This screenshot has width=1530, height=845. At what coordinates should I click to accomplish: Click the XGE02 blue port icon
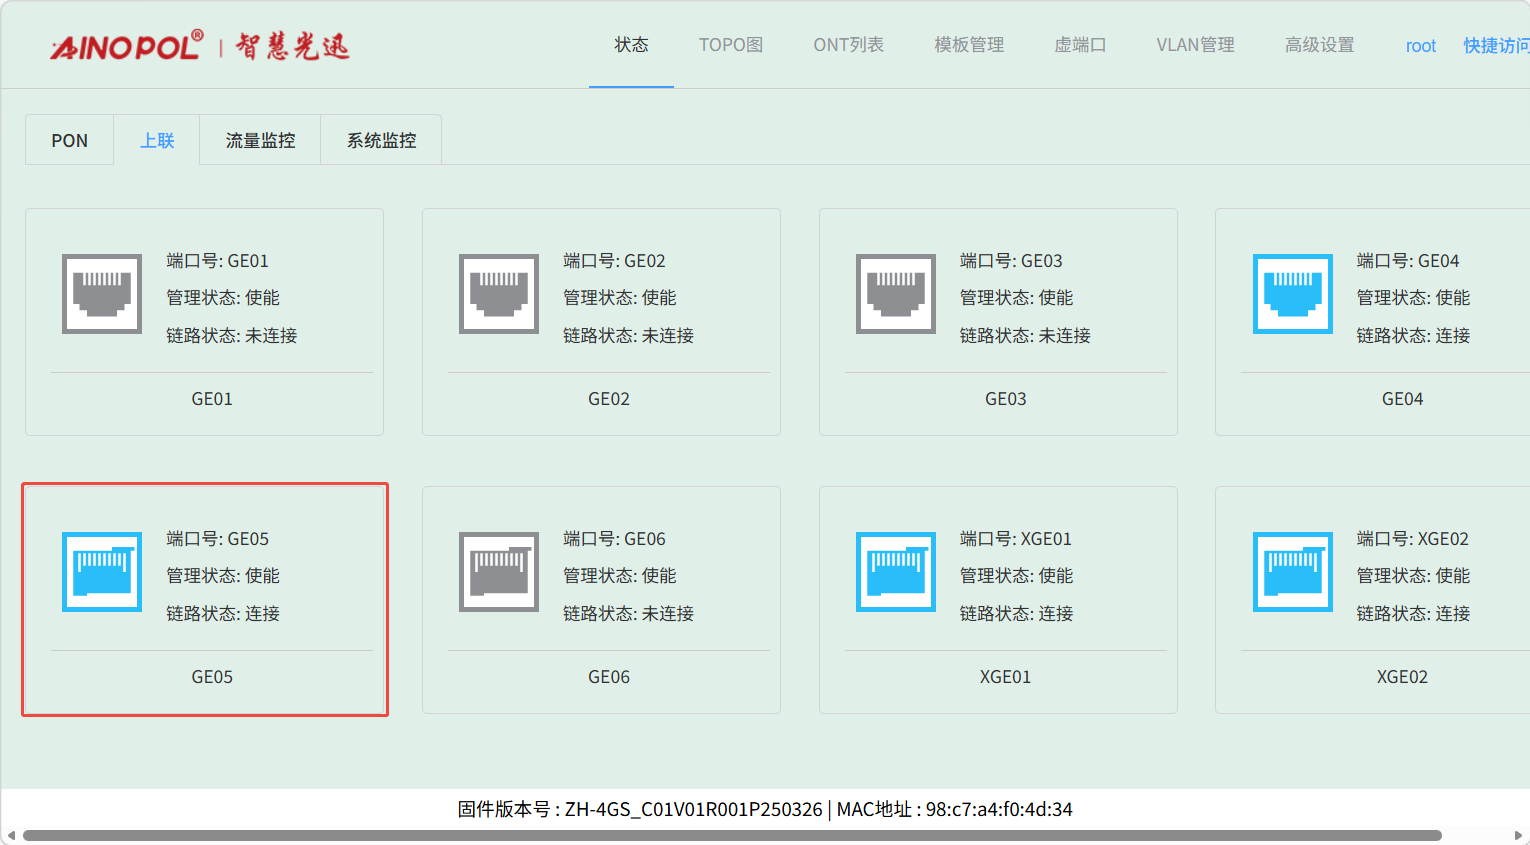pos(1293,571)
